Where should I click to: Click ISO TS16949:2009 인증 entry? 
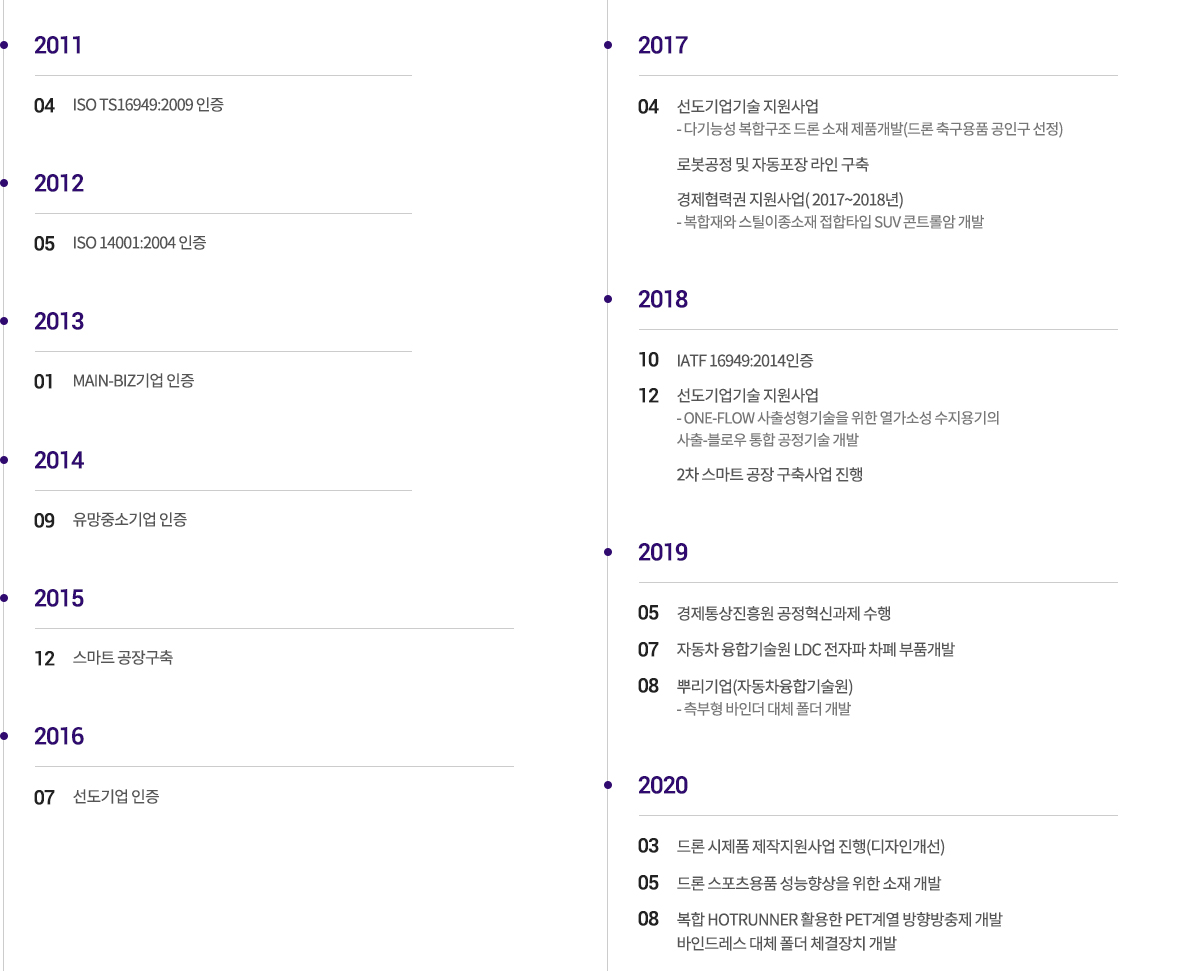click(x=148, y=105)
